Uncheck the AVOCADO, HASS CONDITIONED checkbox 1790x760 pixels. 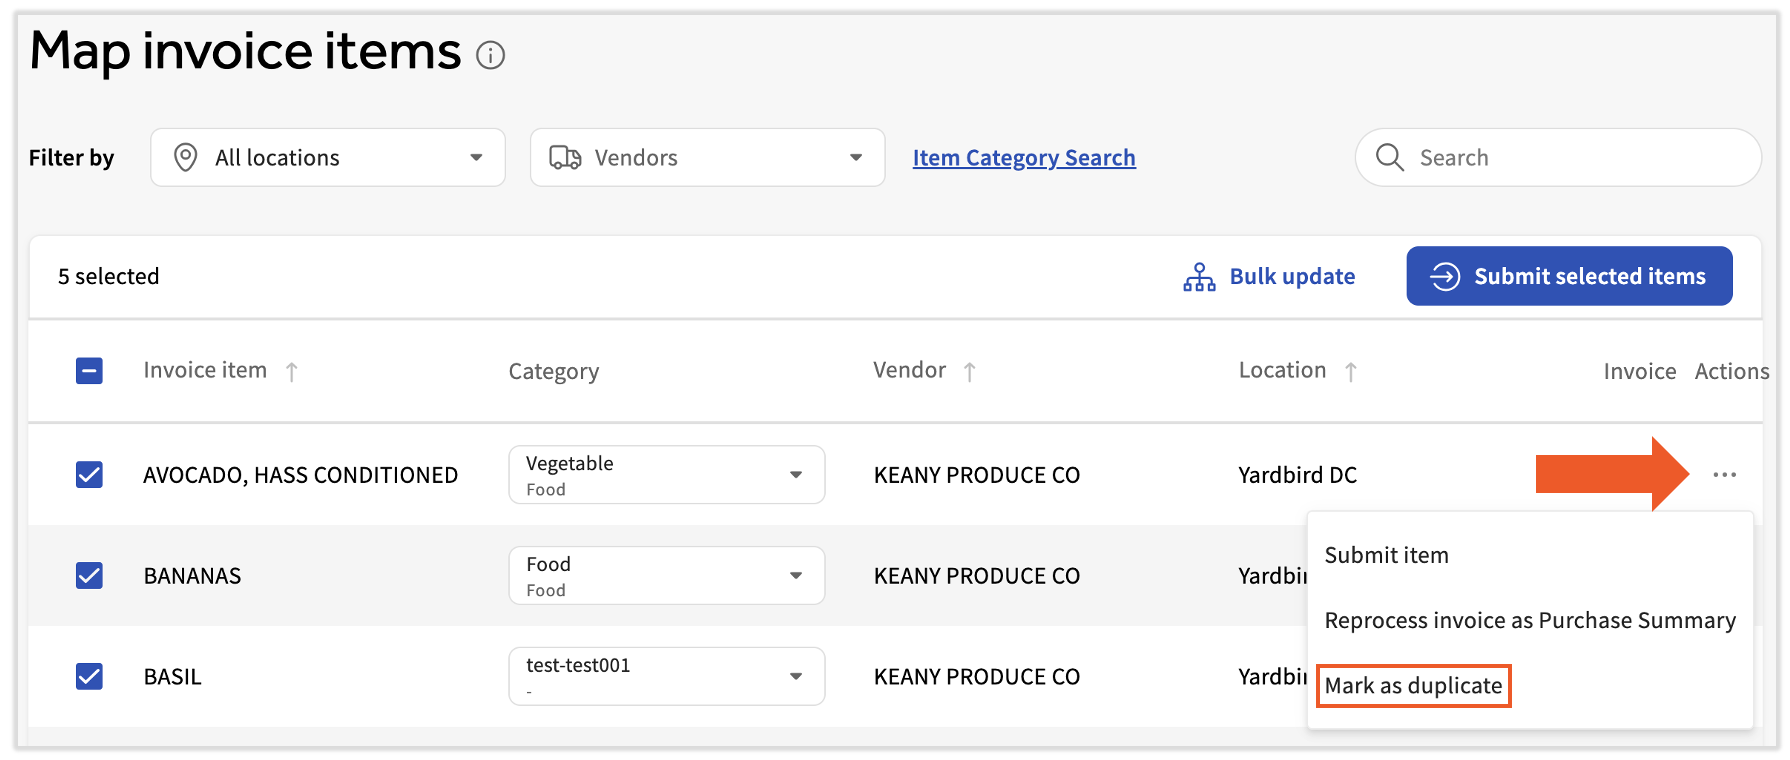89,474
